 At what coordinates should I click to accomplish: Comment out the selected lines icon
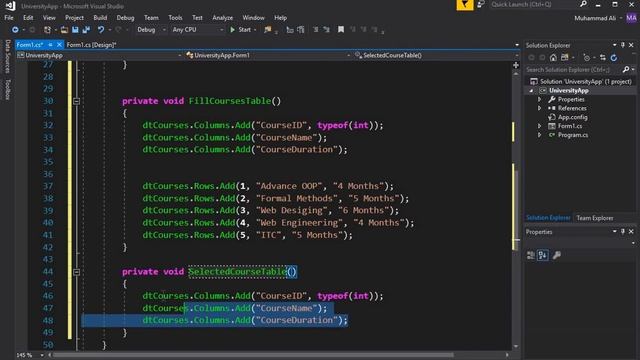click(x=316, y=30)
